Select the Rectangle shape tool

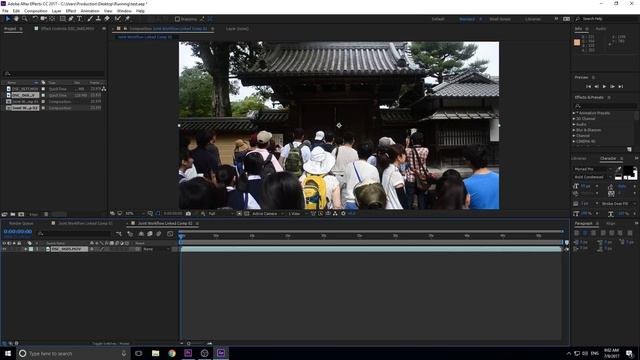click(62, 19)
